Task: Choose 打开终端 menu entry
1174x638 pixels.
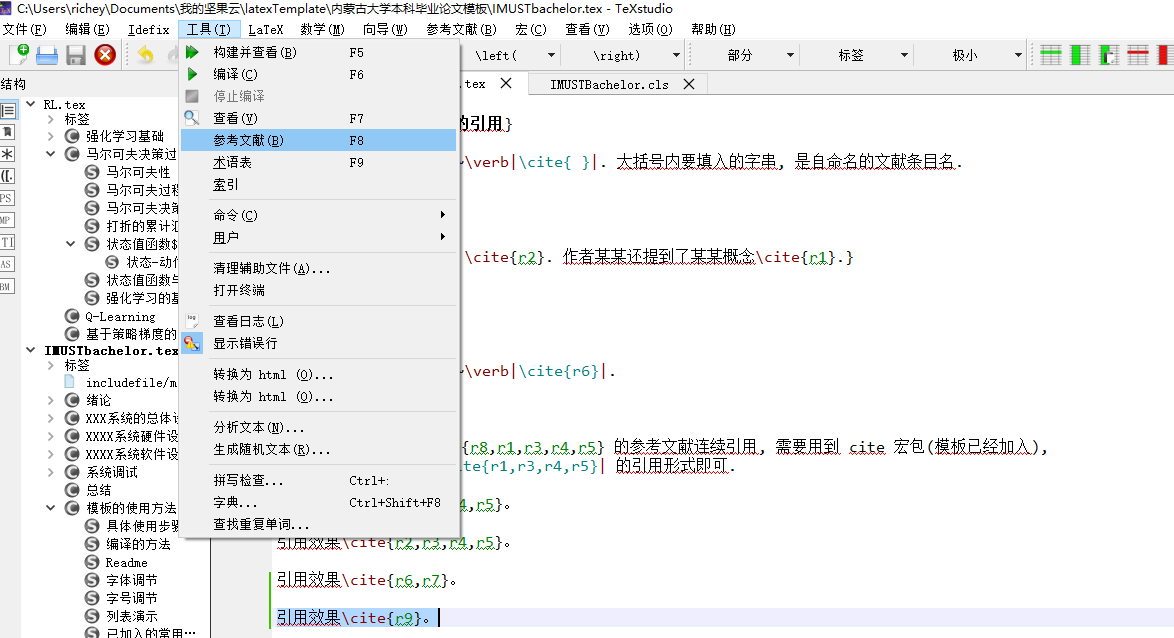Action: click(318, 290)
